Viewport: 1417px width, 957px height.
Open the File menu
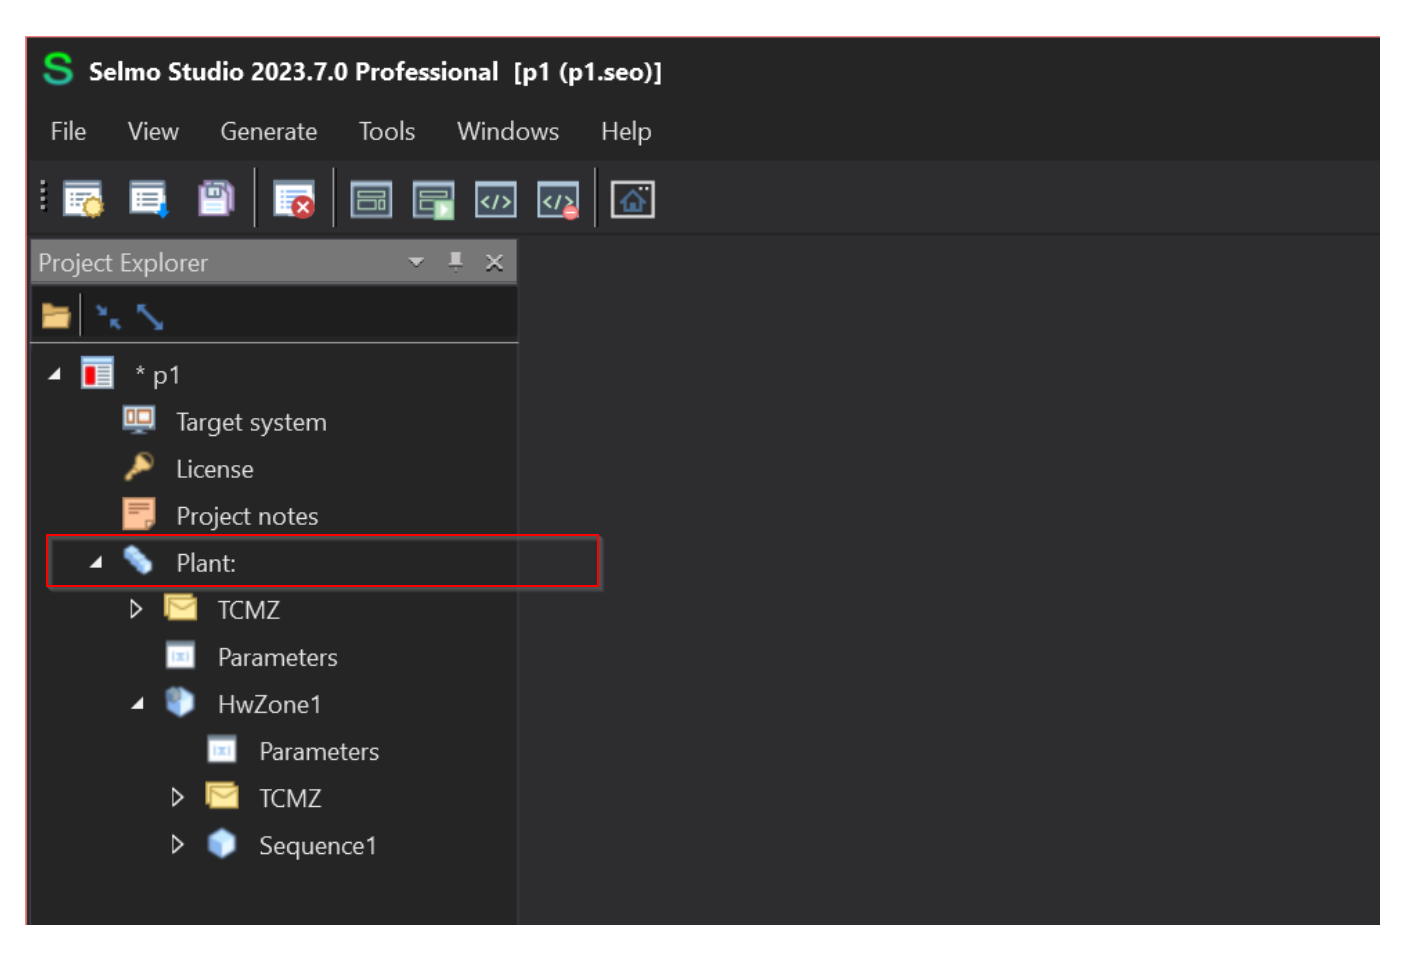[x=68, y=132]
